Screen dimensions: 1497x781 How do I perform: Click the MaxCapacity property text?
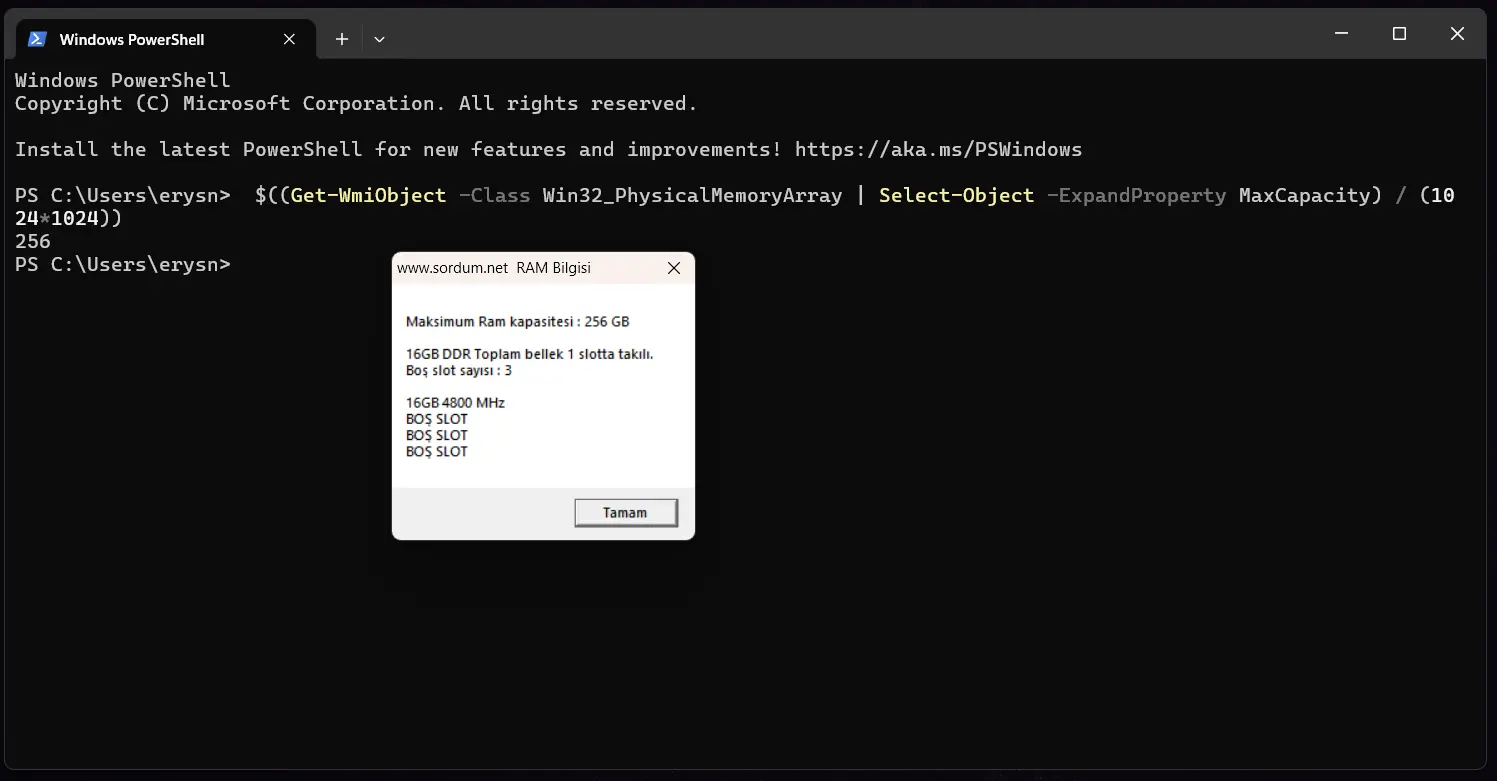click(x=1304, y=195)
